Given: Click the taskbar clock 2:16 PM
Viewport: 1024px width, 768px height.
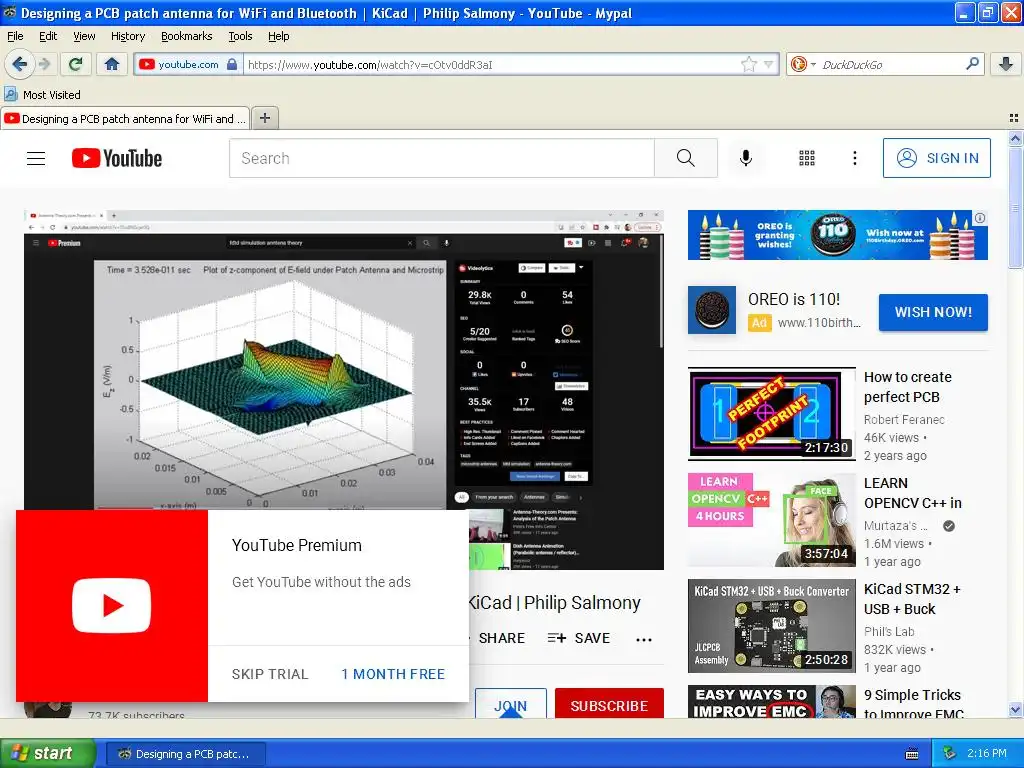Looking at the screenshot, I should 986,753.
